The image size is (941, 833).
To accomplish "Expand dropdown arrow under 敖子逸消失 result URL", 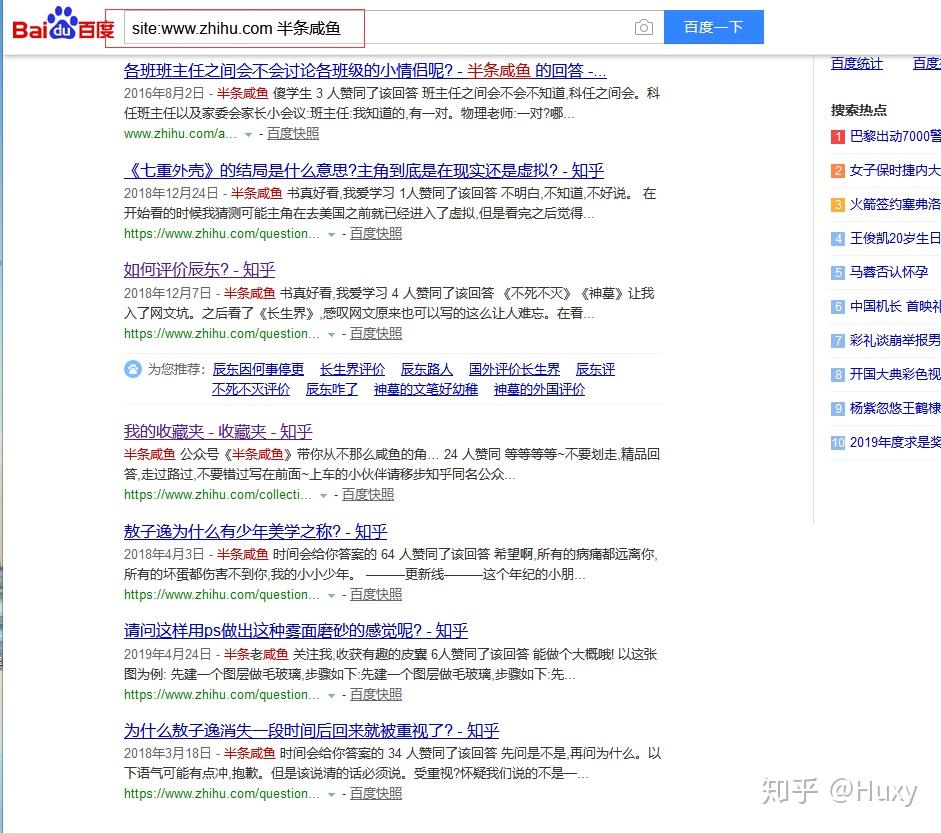I will [x=331, y=795].
